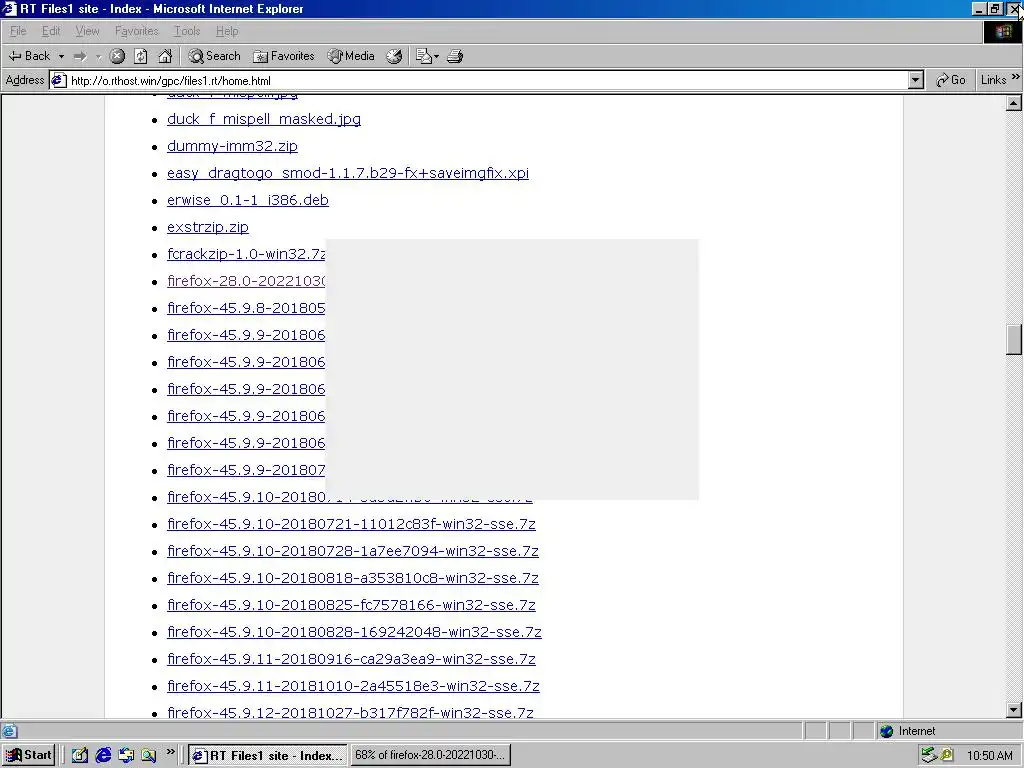Image resolution: width=1024 pixels, height=768 pixels.
Task: Open the Favorites pane
Action: [x=283, y=56]
